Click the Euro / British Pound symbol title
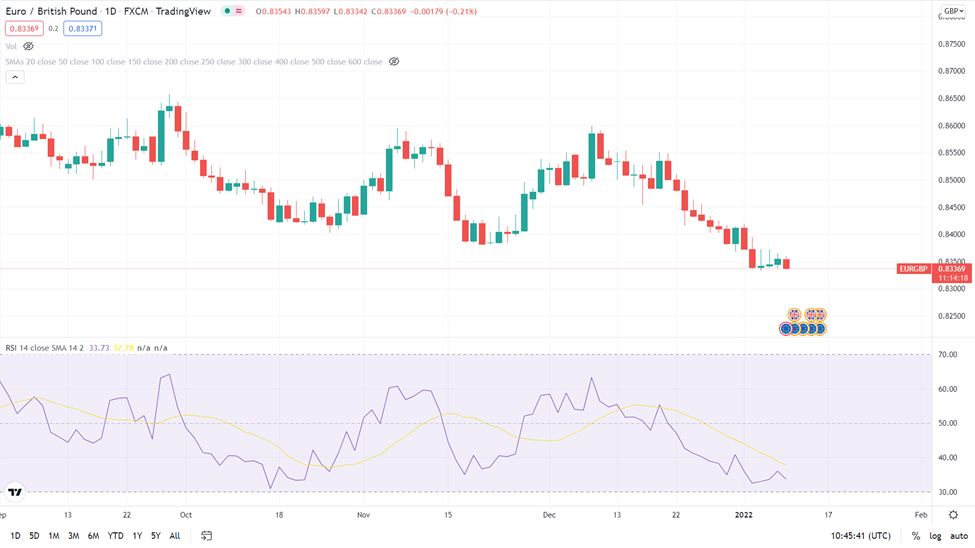Screen dimensions: 975x548 [x=52, y=11]
